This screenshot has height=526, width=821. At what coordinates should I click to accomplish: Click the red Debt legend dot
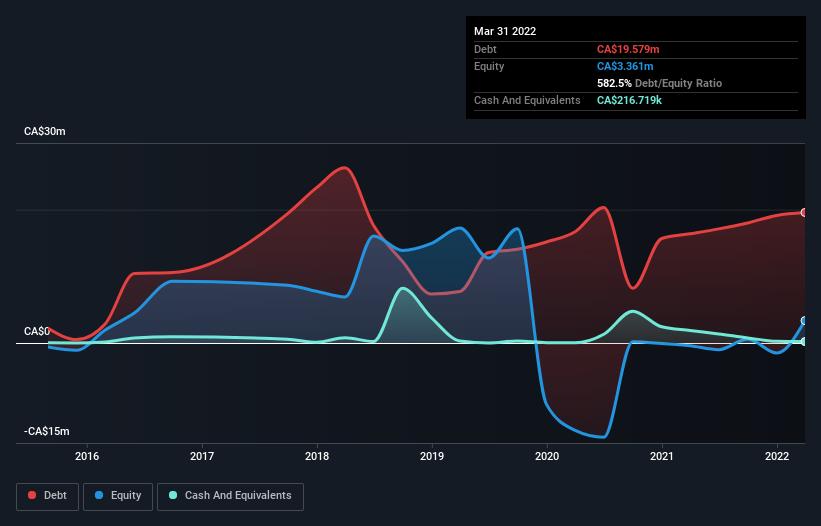32,495
